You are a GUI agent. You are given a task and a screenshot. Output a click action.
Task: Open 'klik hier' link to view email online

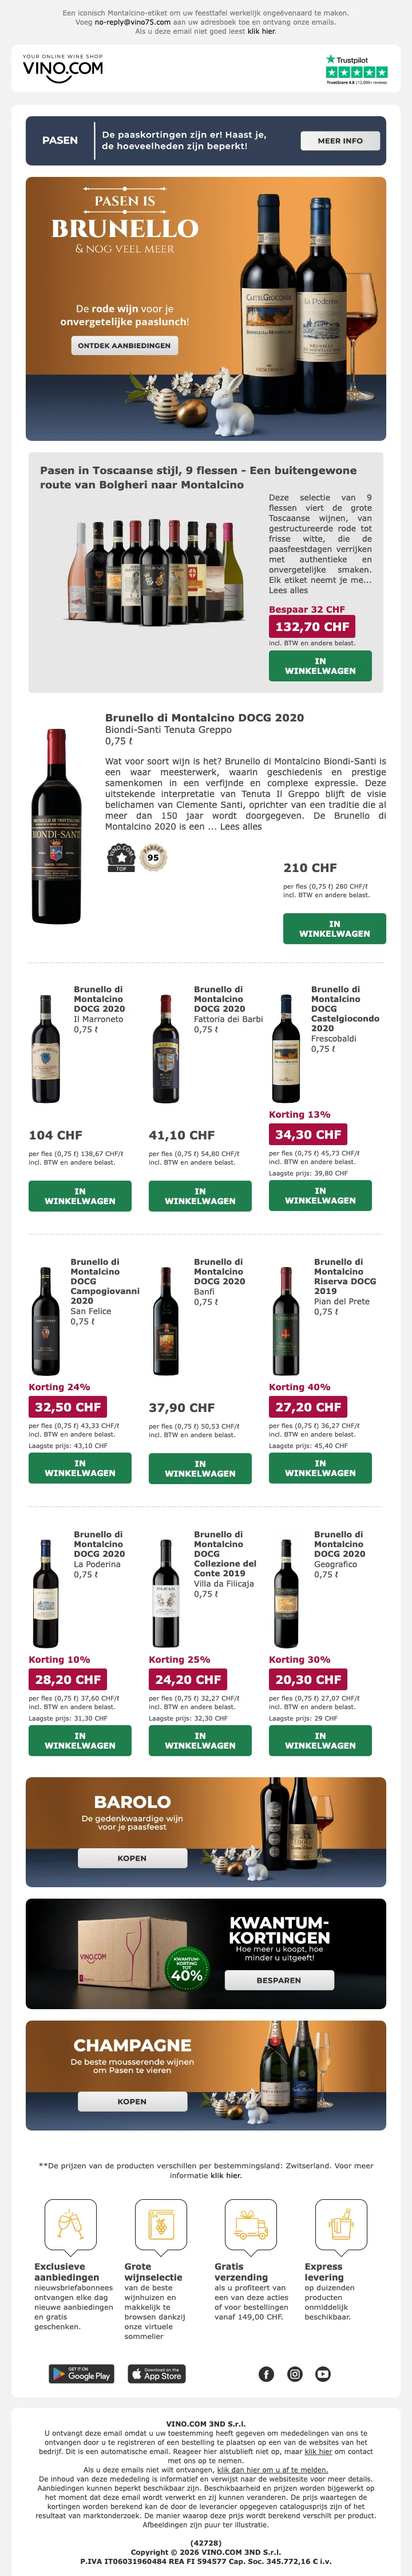[x=262, y=31]
